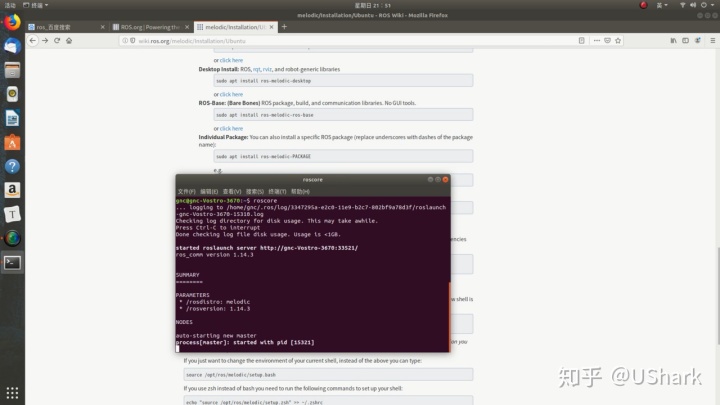
Task: Open input method language dropdown in top bar
Action: (662, 5)
